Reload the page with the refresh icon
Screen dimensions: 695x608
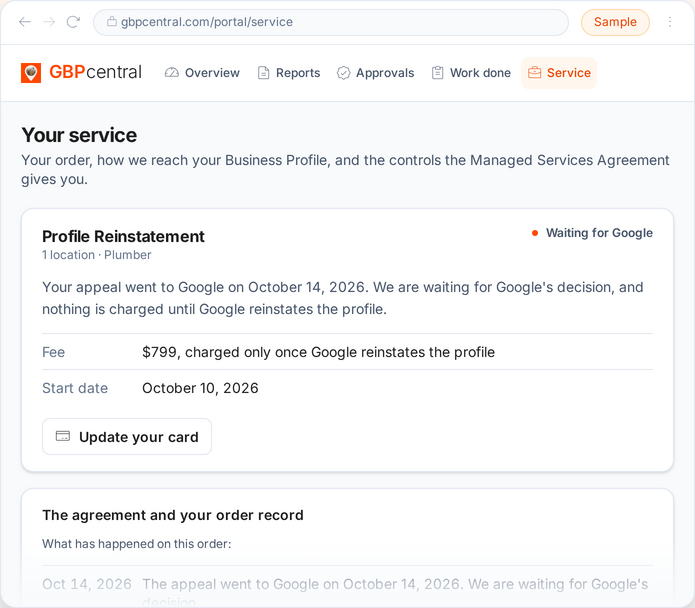[73, 22]
